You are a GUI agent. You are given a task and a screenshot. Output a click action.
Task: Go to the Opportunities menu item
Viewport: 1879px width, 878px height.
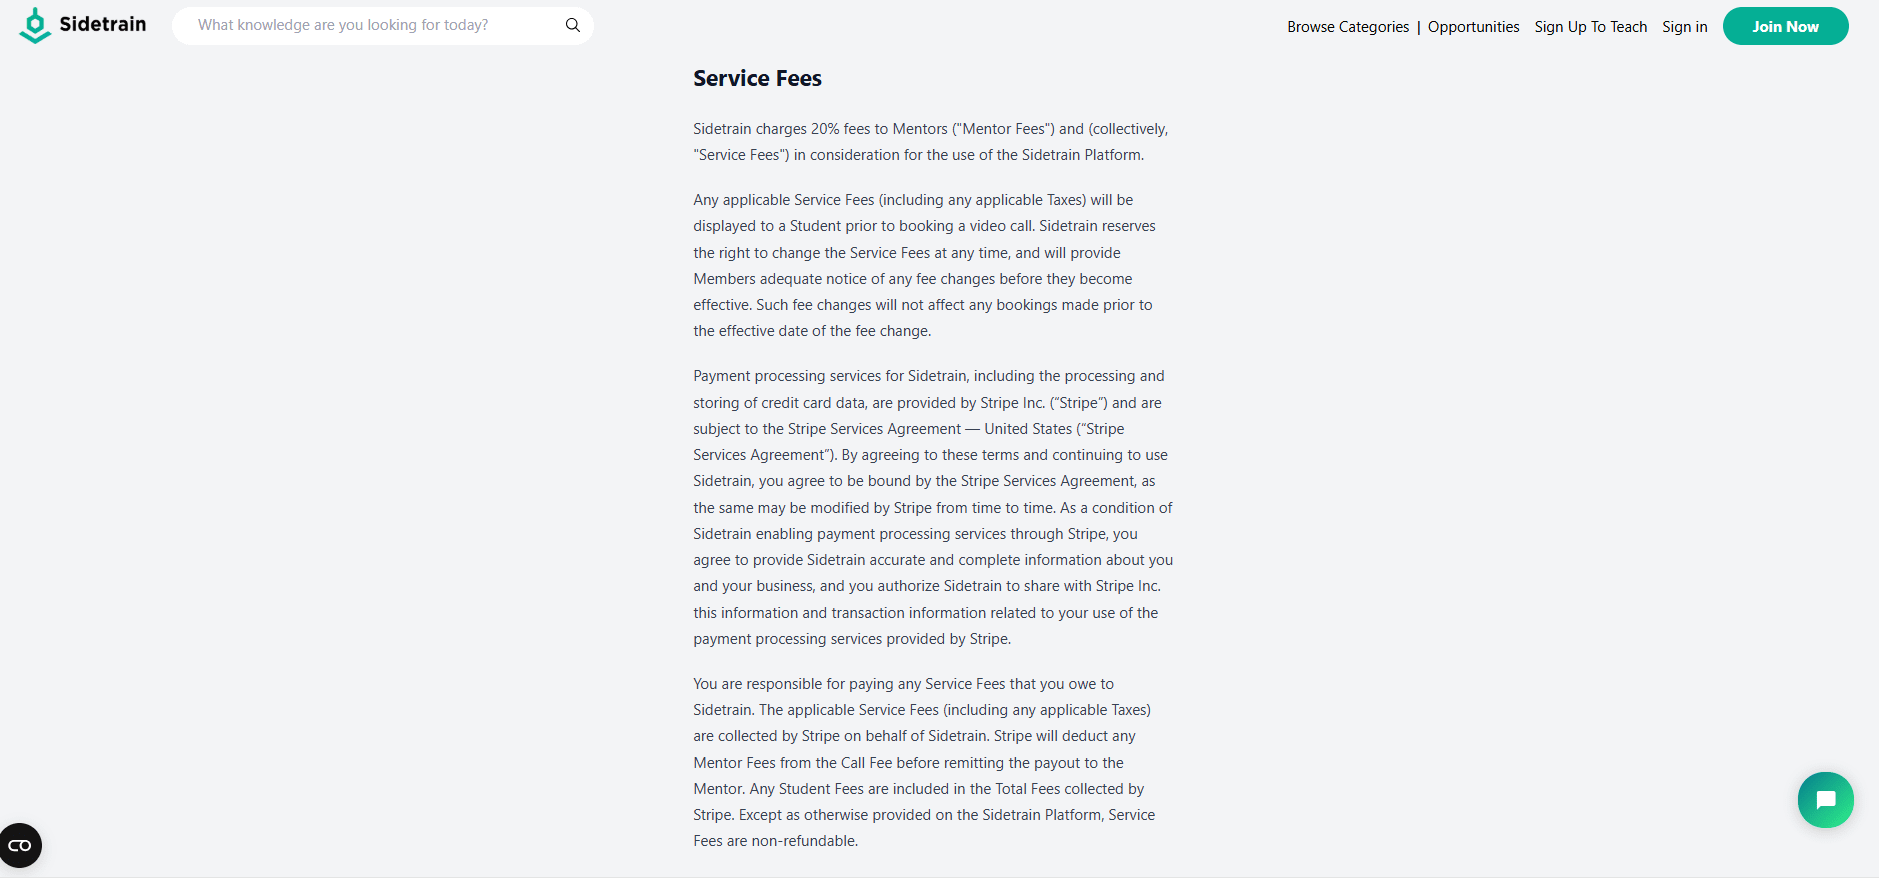1473,27
